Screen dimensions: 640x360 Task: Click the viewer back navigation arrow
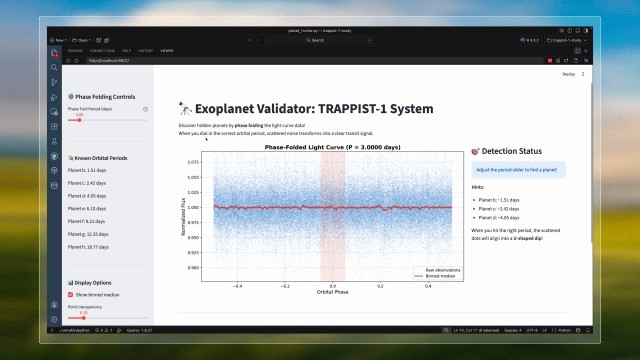[x=68, y=60]
